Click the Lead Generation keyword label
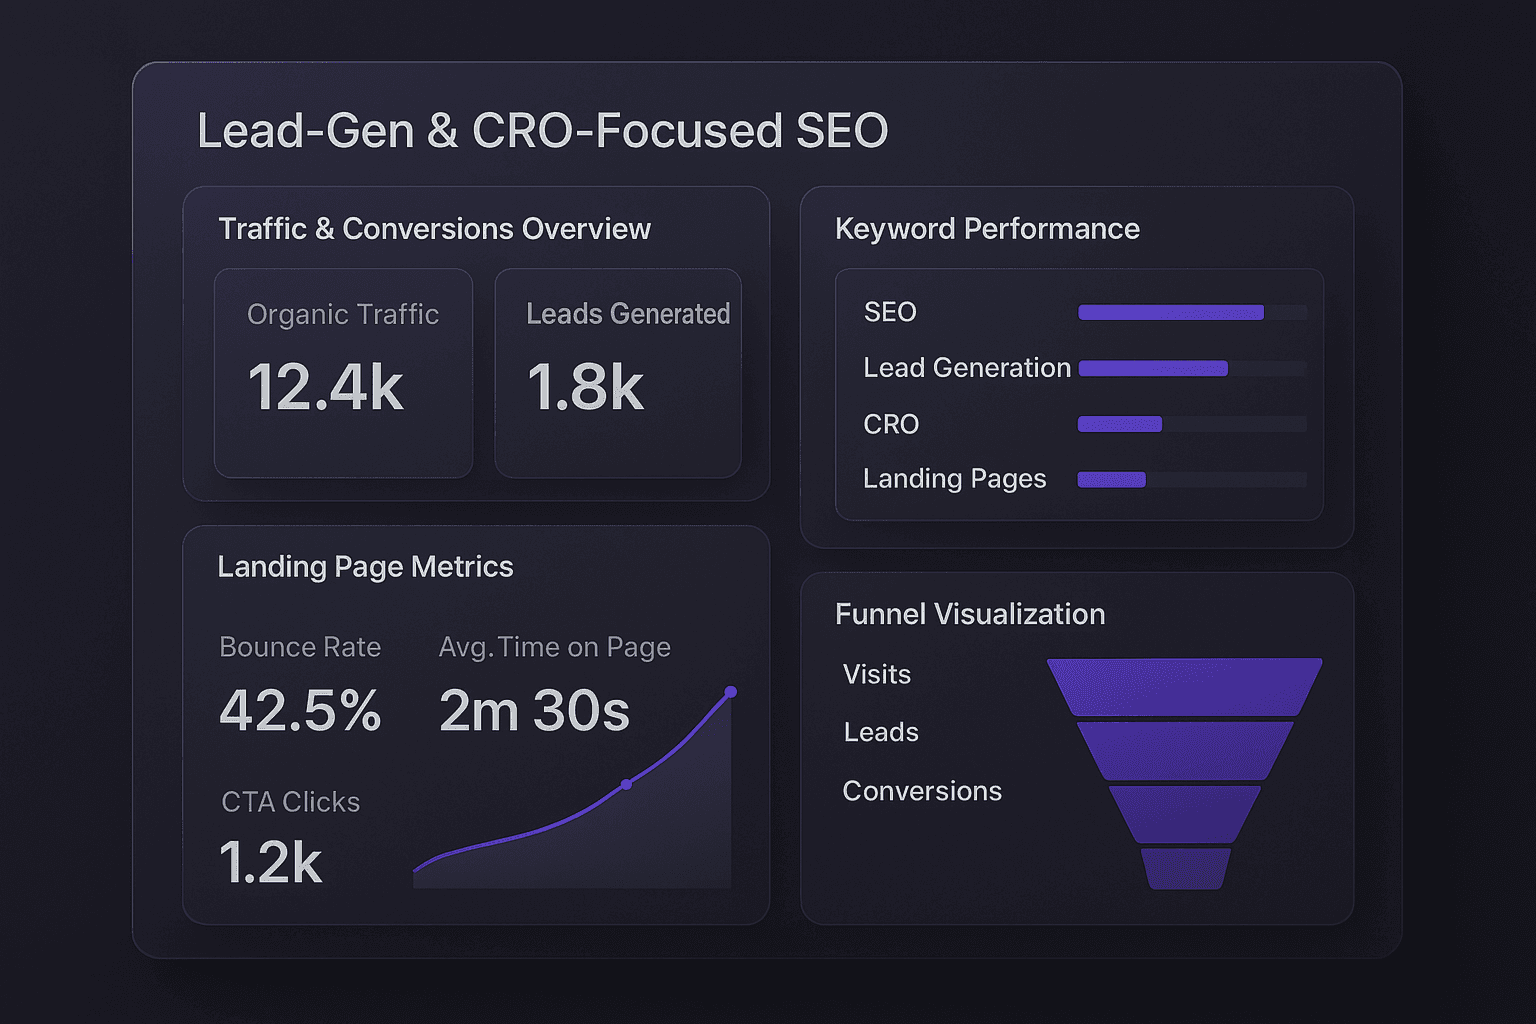The width and height of the screenshot is (1536, 1024). click(967, 368)
